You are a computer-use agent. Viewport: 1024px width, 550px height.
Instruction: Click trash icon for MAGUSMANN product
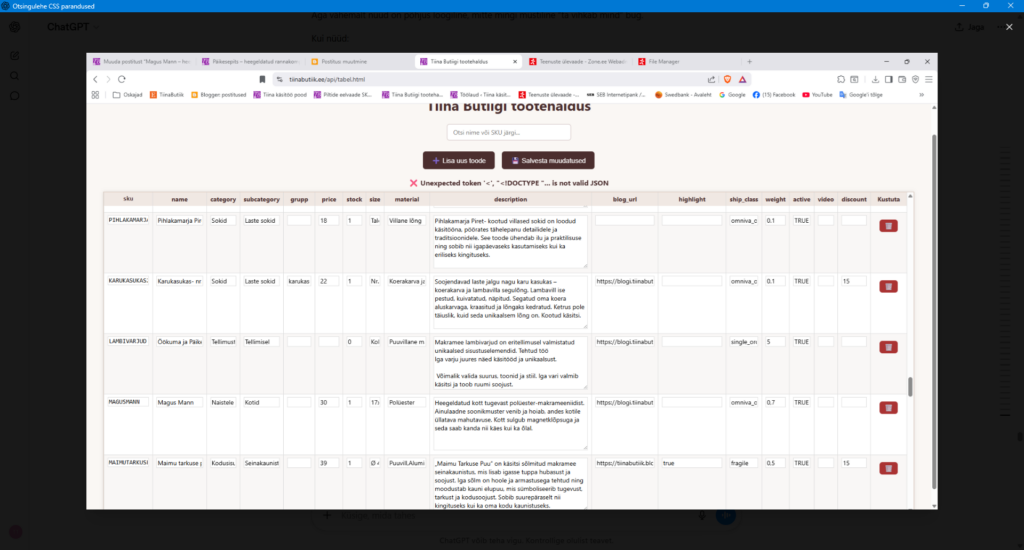point(888,408)
